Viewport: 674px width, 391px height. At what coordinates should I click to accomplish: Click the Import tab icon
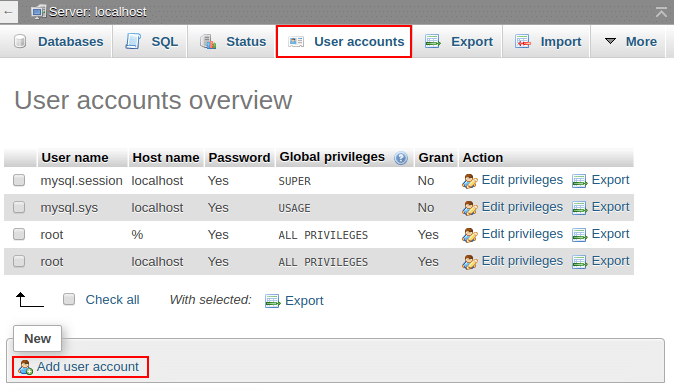tap(522, 42)
